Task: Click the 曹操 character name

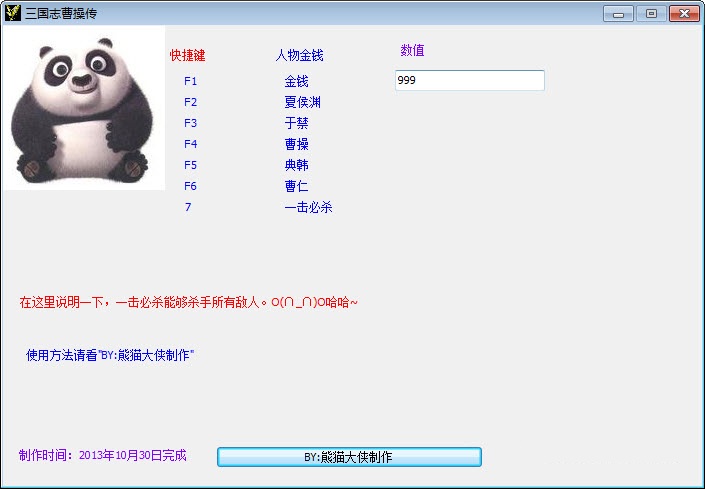Action: click(296, 144)
